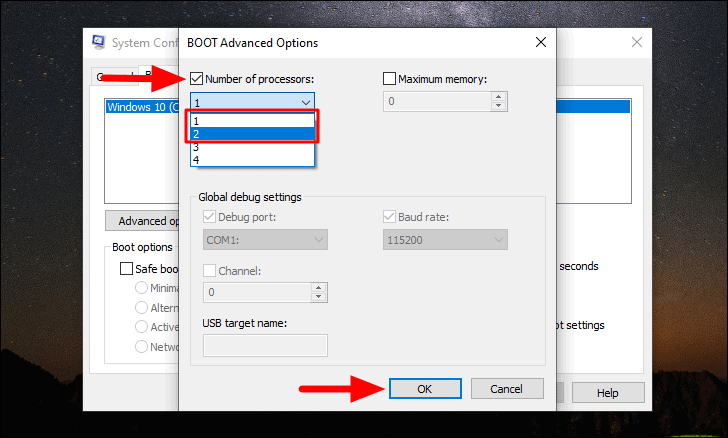Click the Channel spinner up arrow

pyautogui.click(x=318, y=288)
